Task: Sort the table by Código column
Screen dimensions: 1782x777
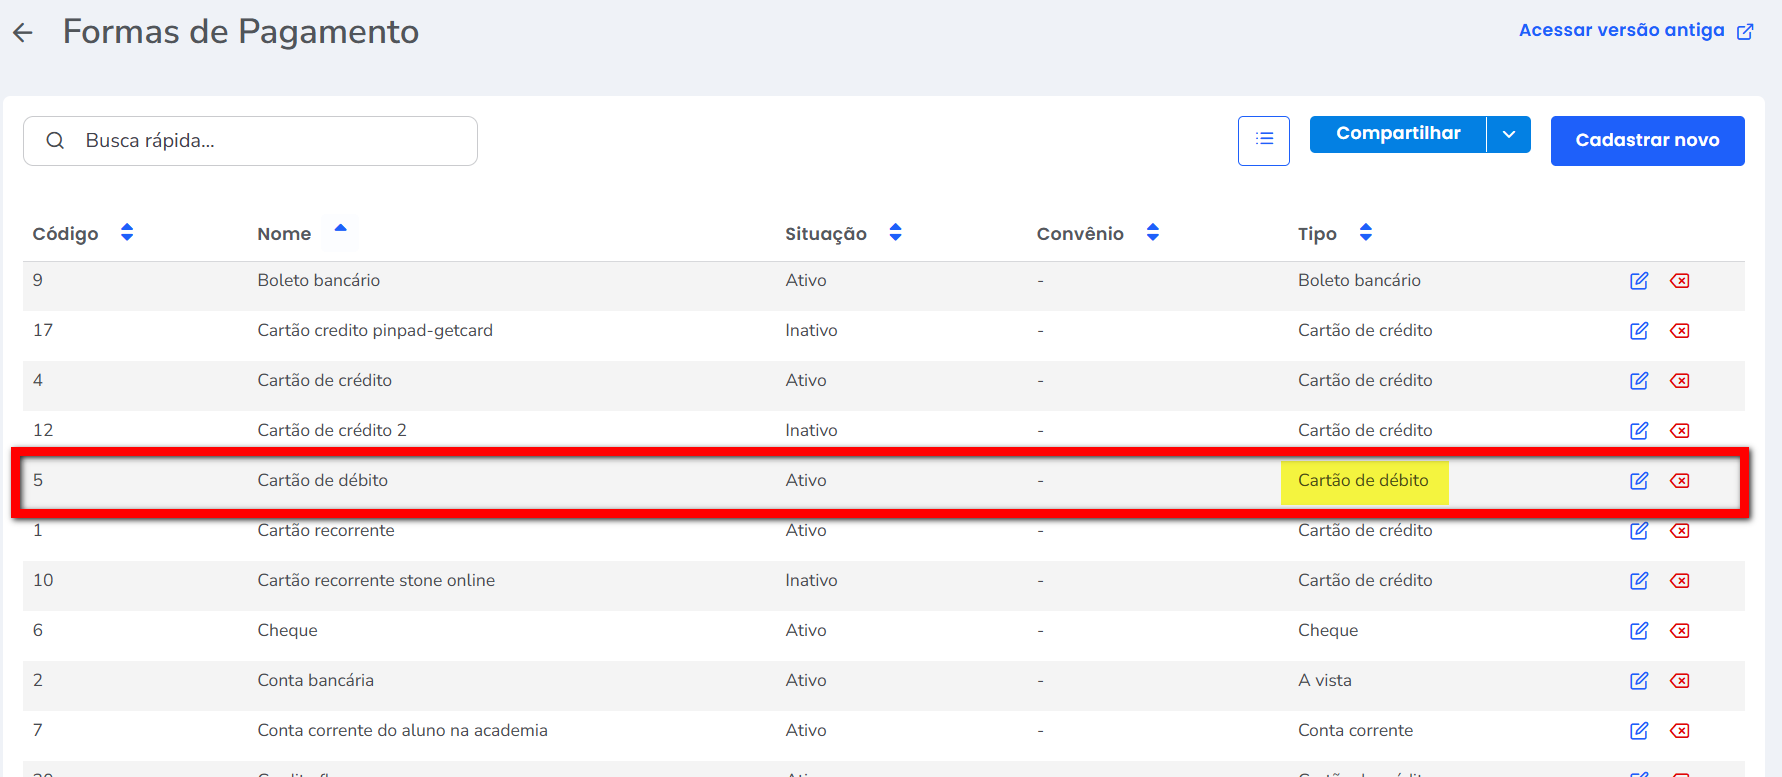Action: [127, 233]
